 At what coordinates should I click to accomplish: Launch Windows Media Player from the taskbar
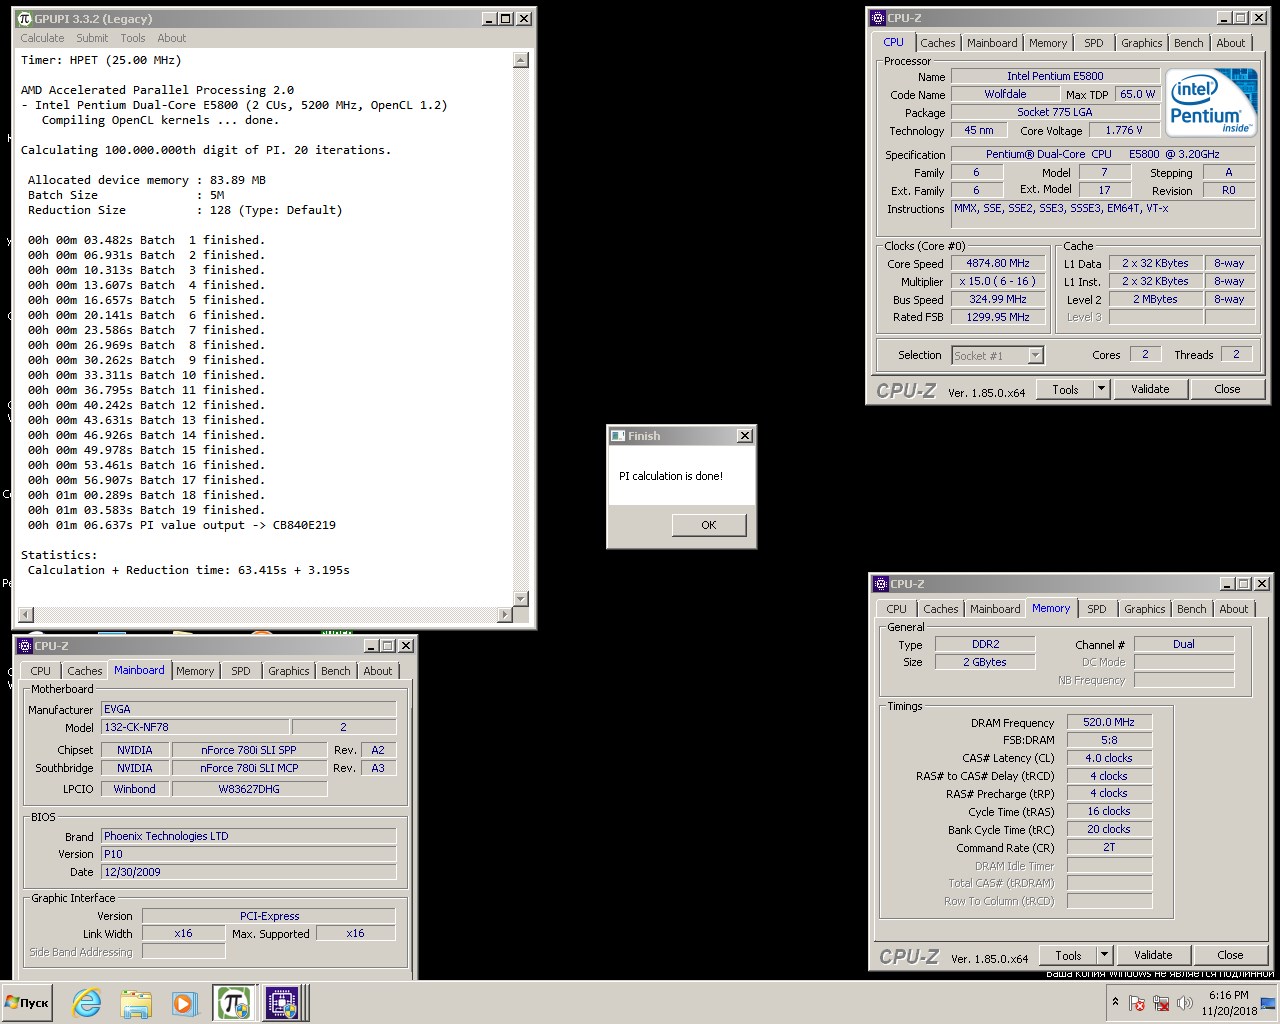tap(183, 1002)
